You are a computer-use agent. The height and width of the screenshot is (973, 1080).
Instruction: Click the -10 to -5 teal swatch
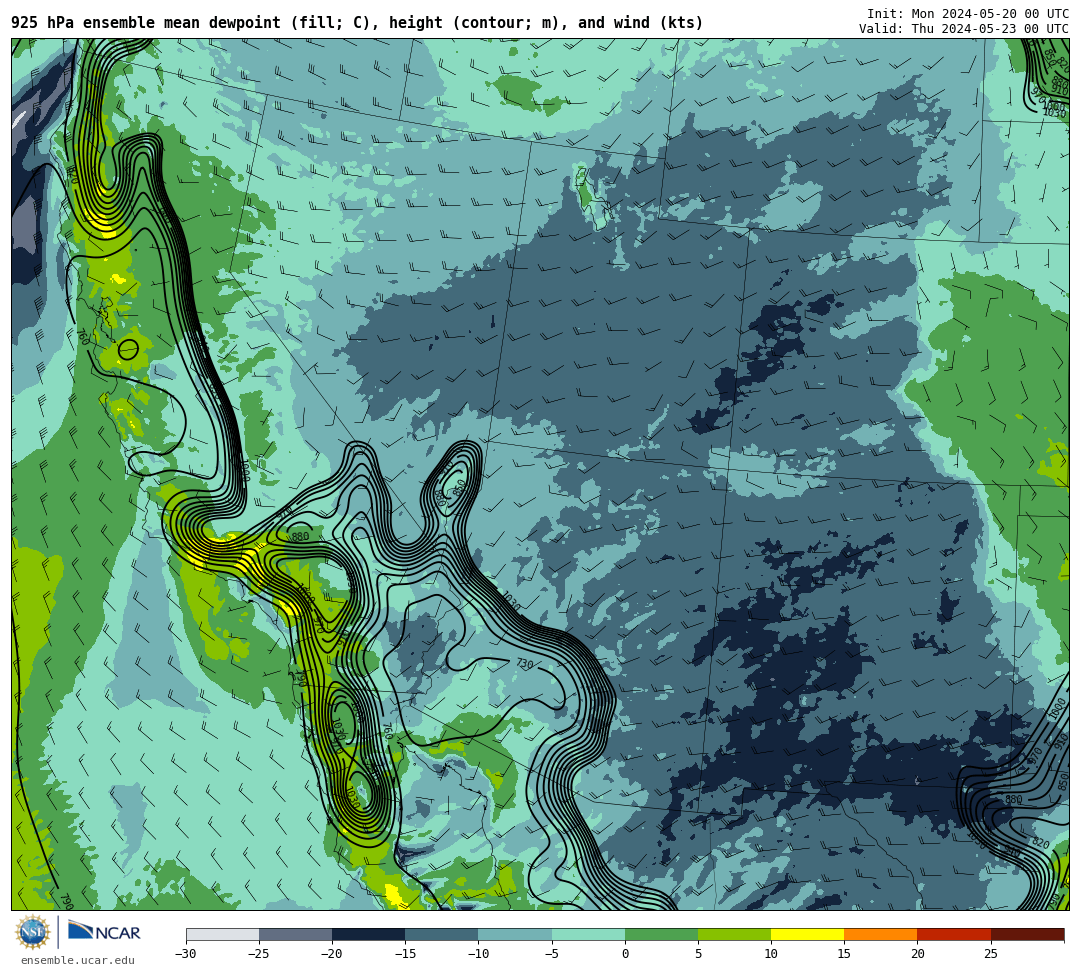pos(515,934)
